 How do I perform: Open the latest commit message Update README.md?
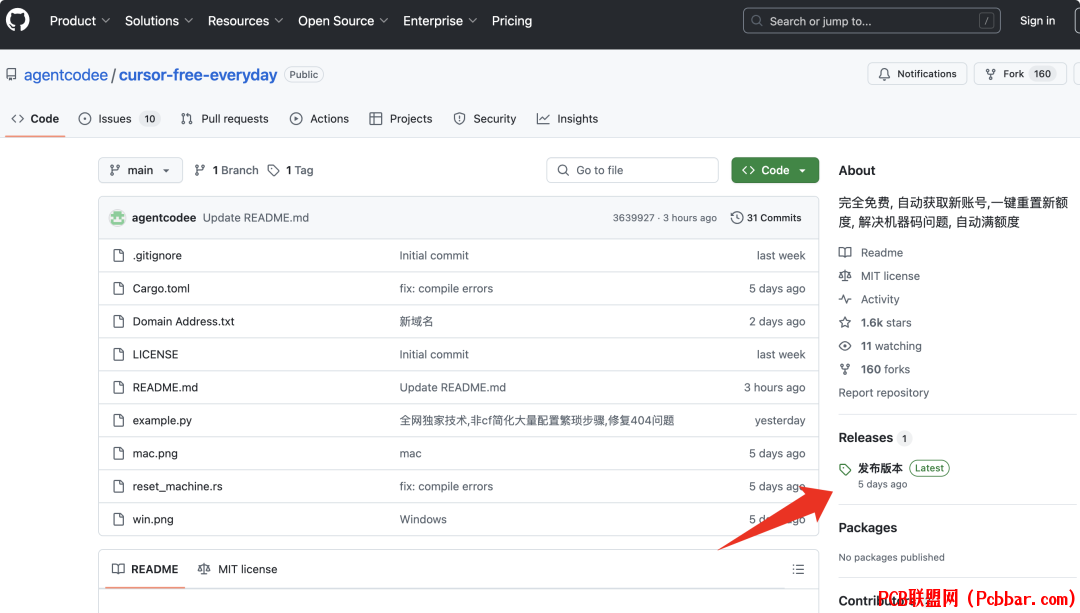(256, 218)
